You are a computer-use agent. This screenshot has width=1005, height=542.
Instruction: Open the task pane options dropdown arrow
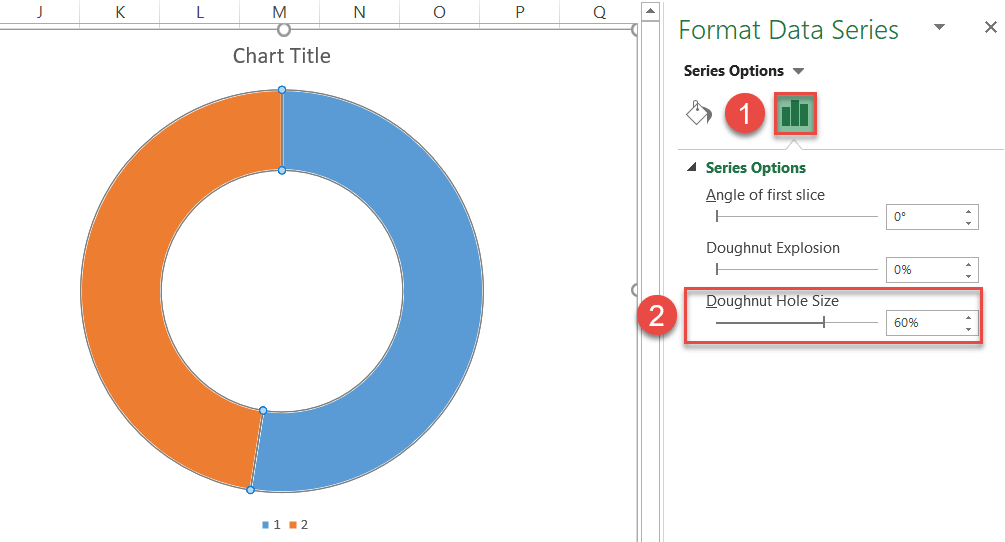coord(940,27)
